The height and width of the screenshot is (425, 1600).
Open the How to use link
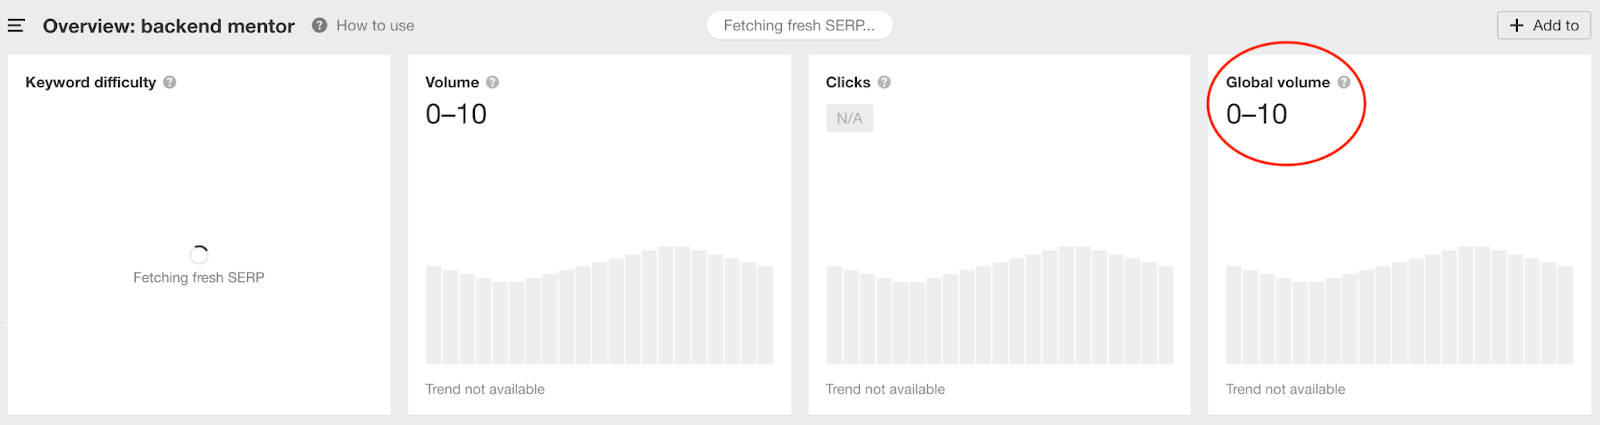pos(375,26)
